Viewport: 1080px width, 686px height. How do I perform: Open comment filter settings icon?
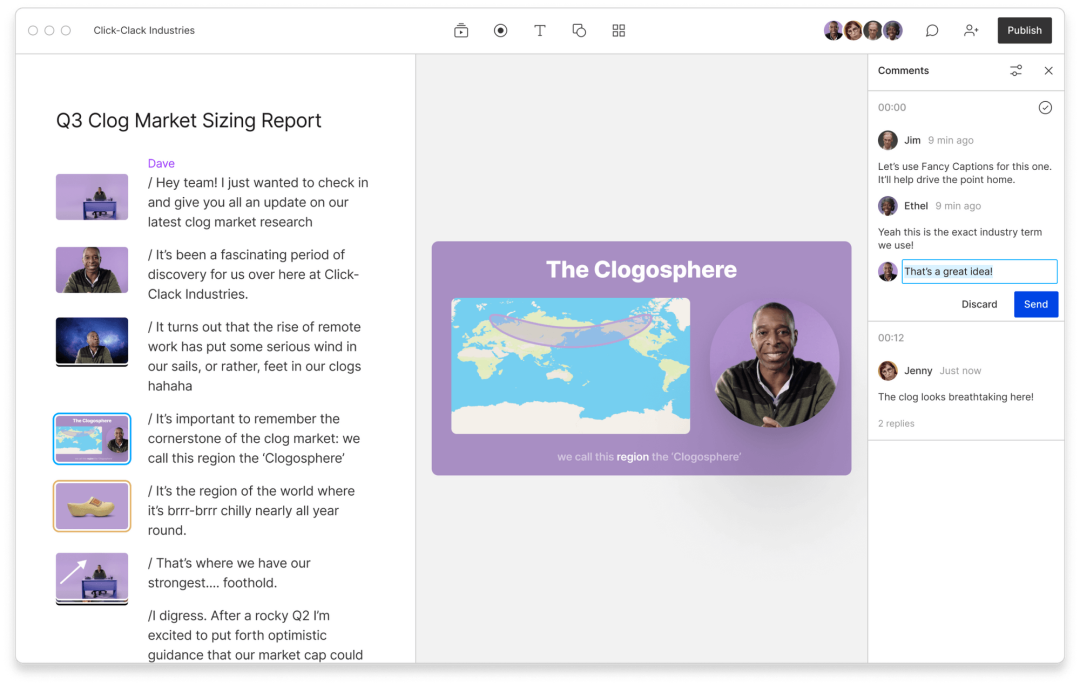1016,71
